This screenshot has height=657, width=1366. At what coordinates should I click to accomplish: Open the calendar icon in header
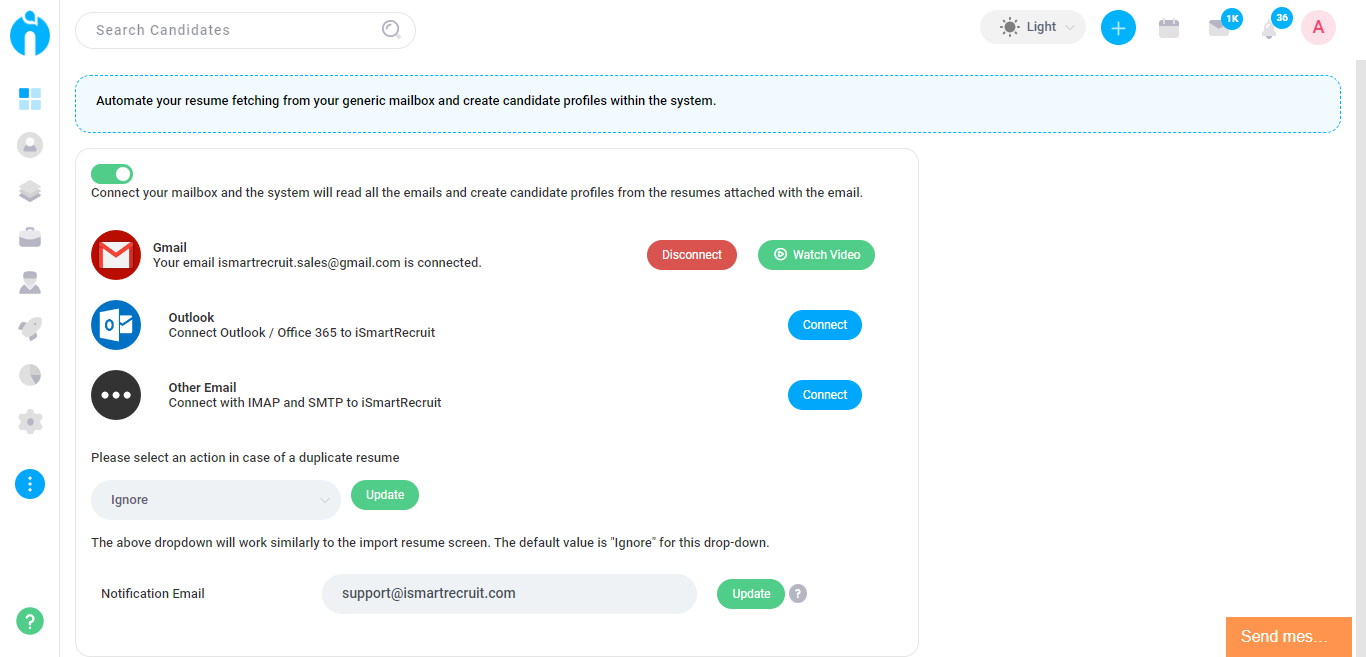point(1168,28)
